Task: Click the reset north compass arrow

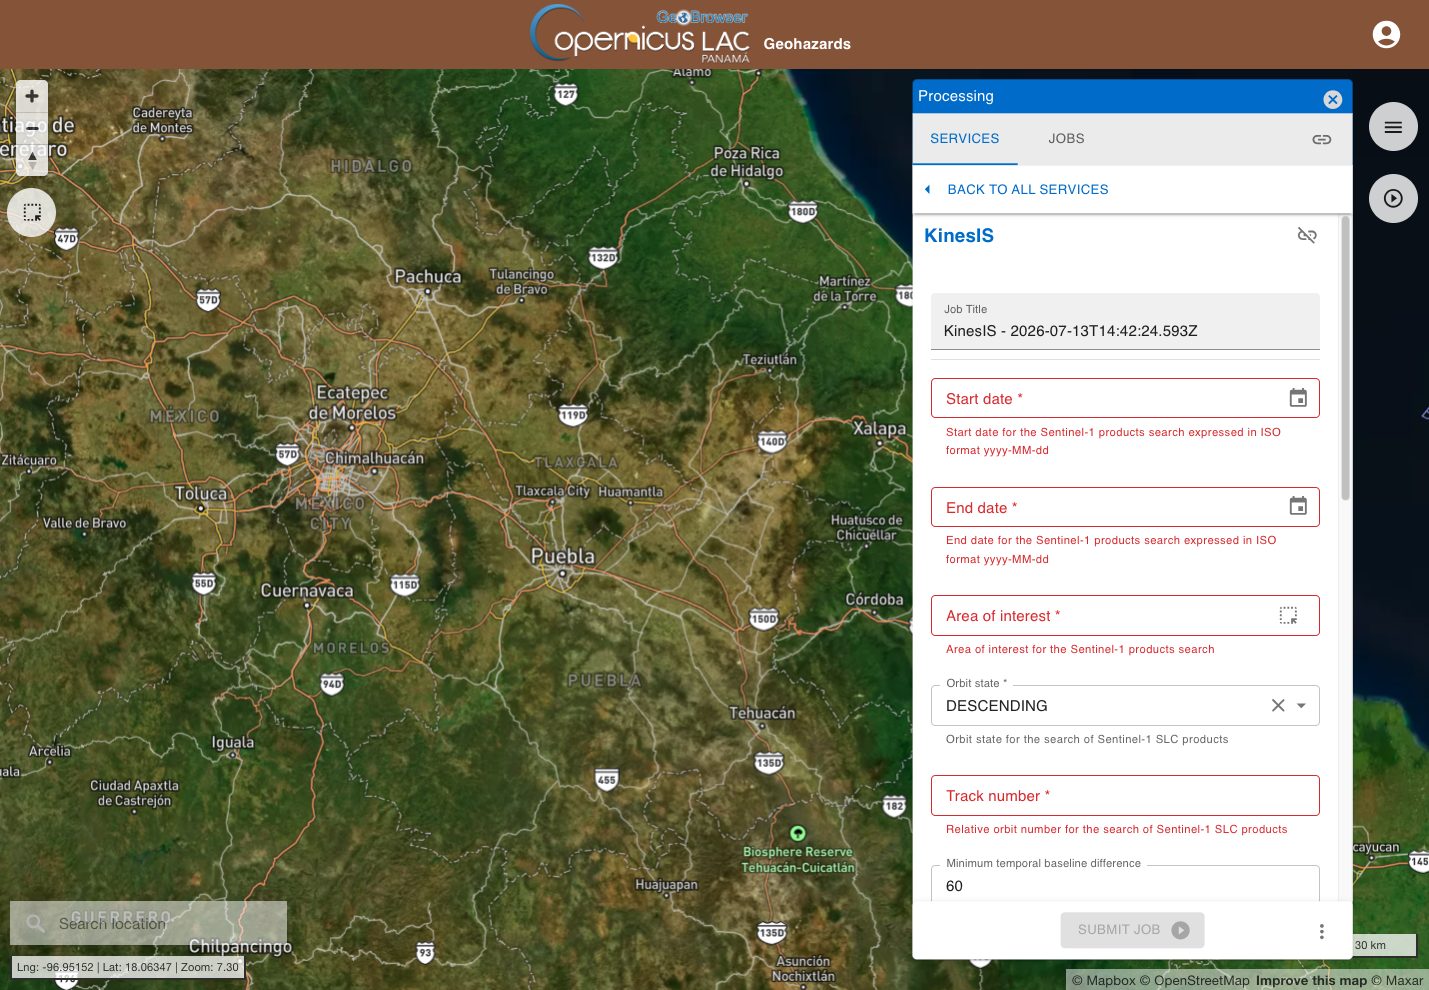Action: (32, 158)
